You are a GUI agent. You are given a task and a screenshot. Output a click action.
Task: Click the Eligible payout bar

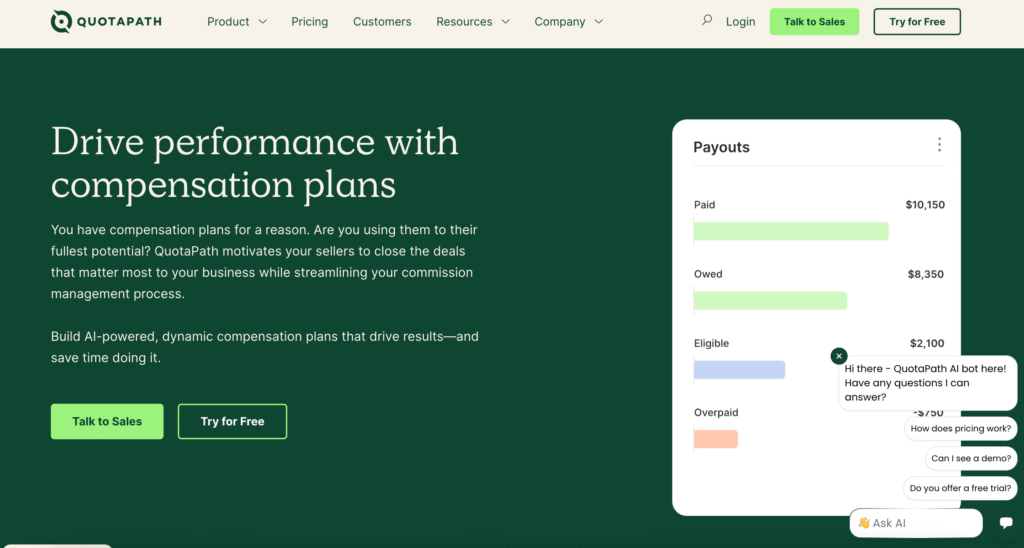(739, 370)
